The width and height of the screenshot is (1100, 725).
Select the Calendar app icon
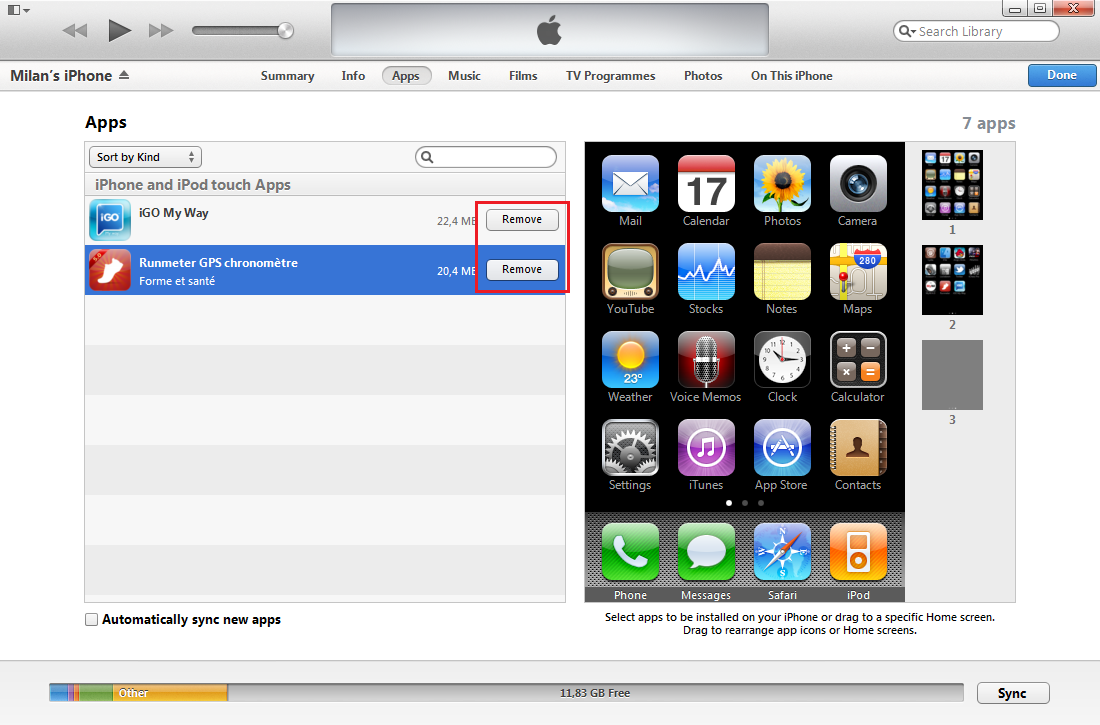(706, 184)
